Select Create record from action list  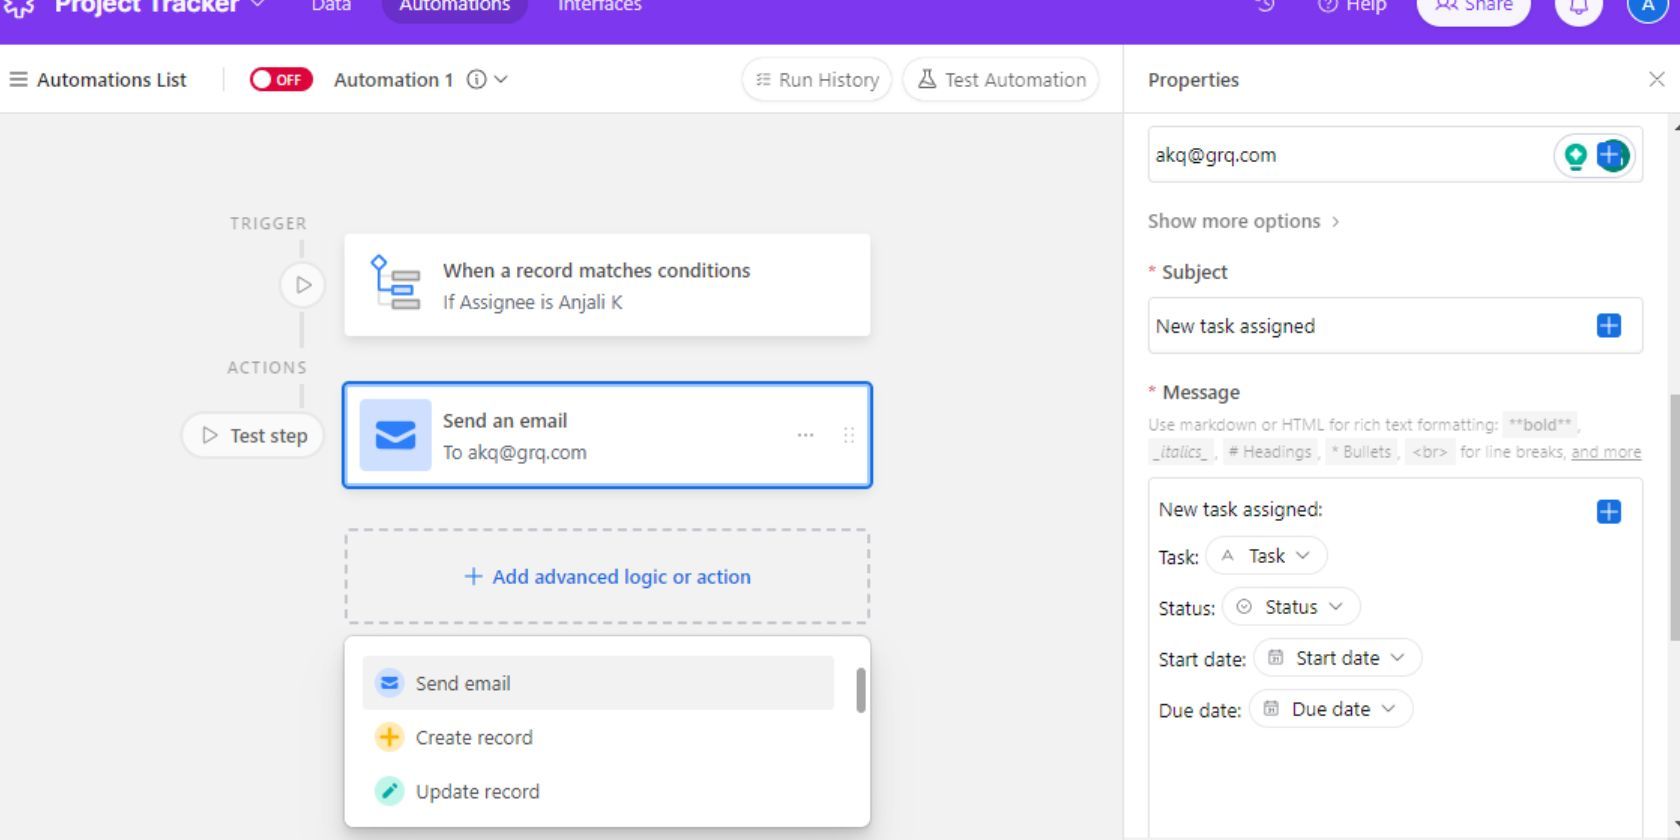[474, 738]
